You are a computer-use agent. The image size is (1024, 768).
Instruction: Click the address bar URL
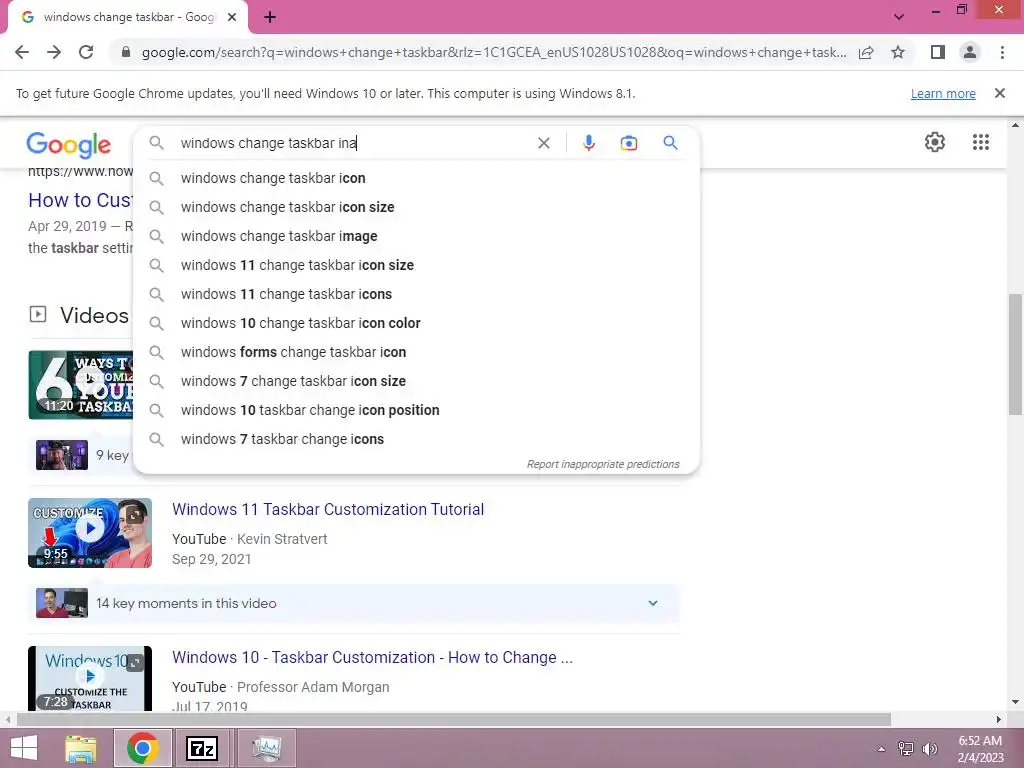(x=494, y=52)
